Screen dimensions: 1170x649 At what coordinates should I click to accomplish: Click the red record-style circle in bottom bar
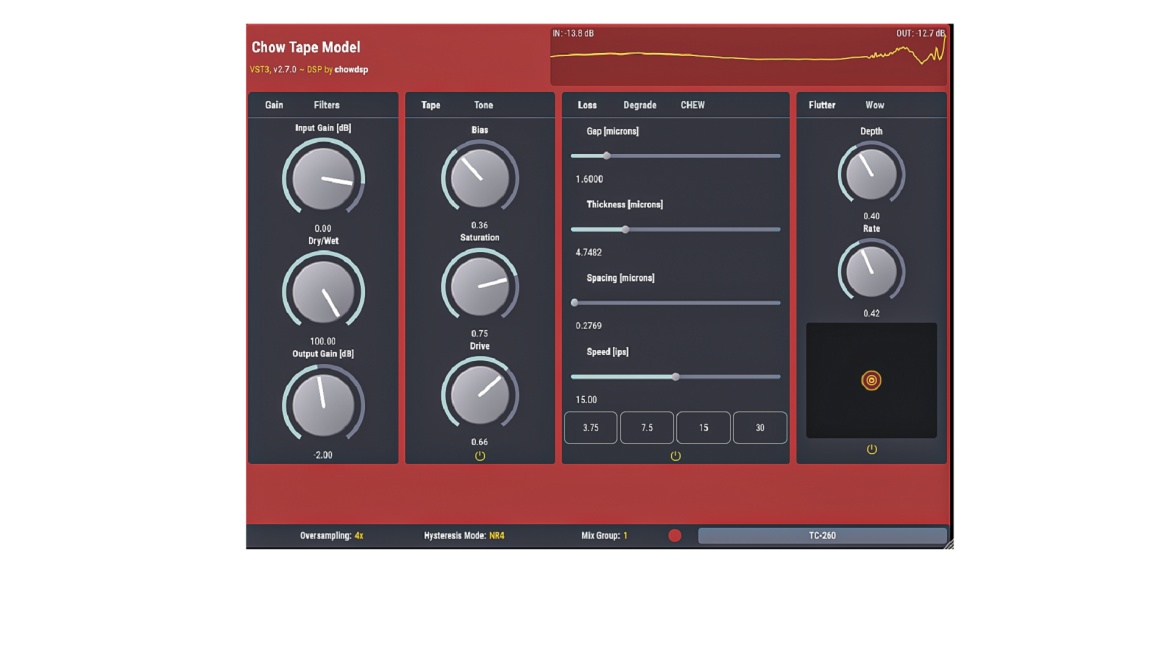675,535
